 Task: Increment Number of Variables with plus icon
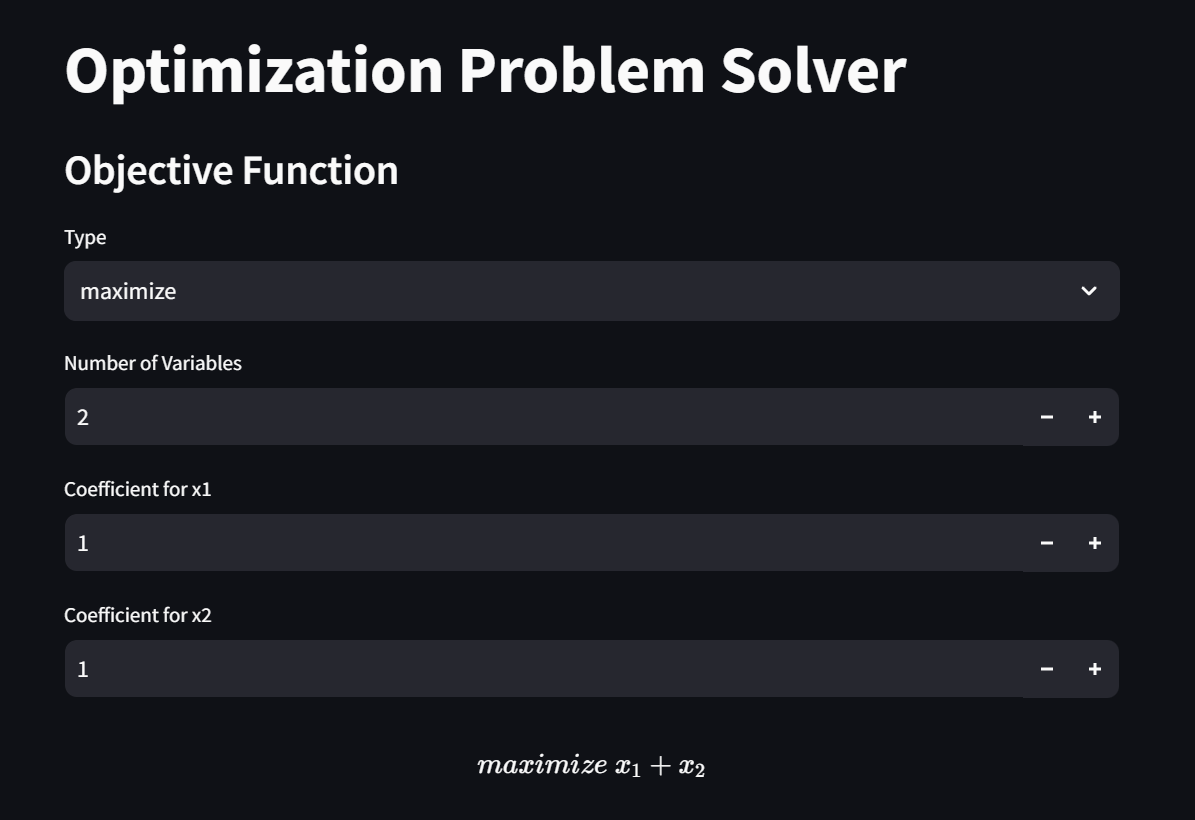[x=1094, y=416]
